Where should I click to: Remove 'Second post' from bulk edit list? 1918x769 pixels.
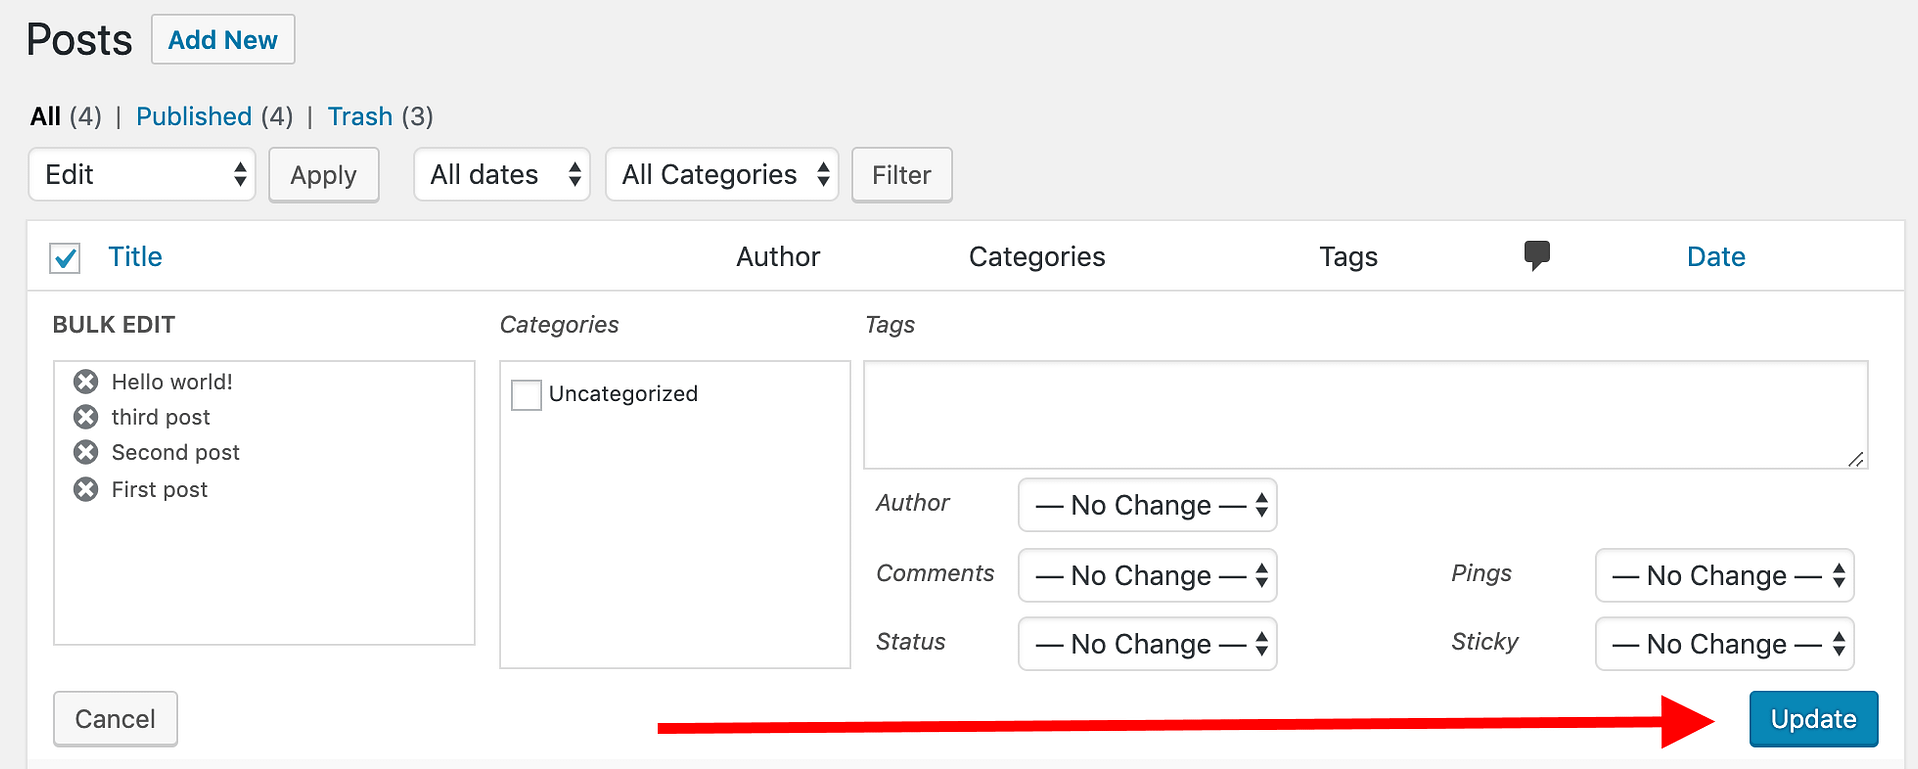click(86, 452)
